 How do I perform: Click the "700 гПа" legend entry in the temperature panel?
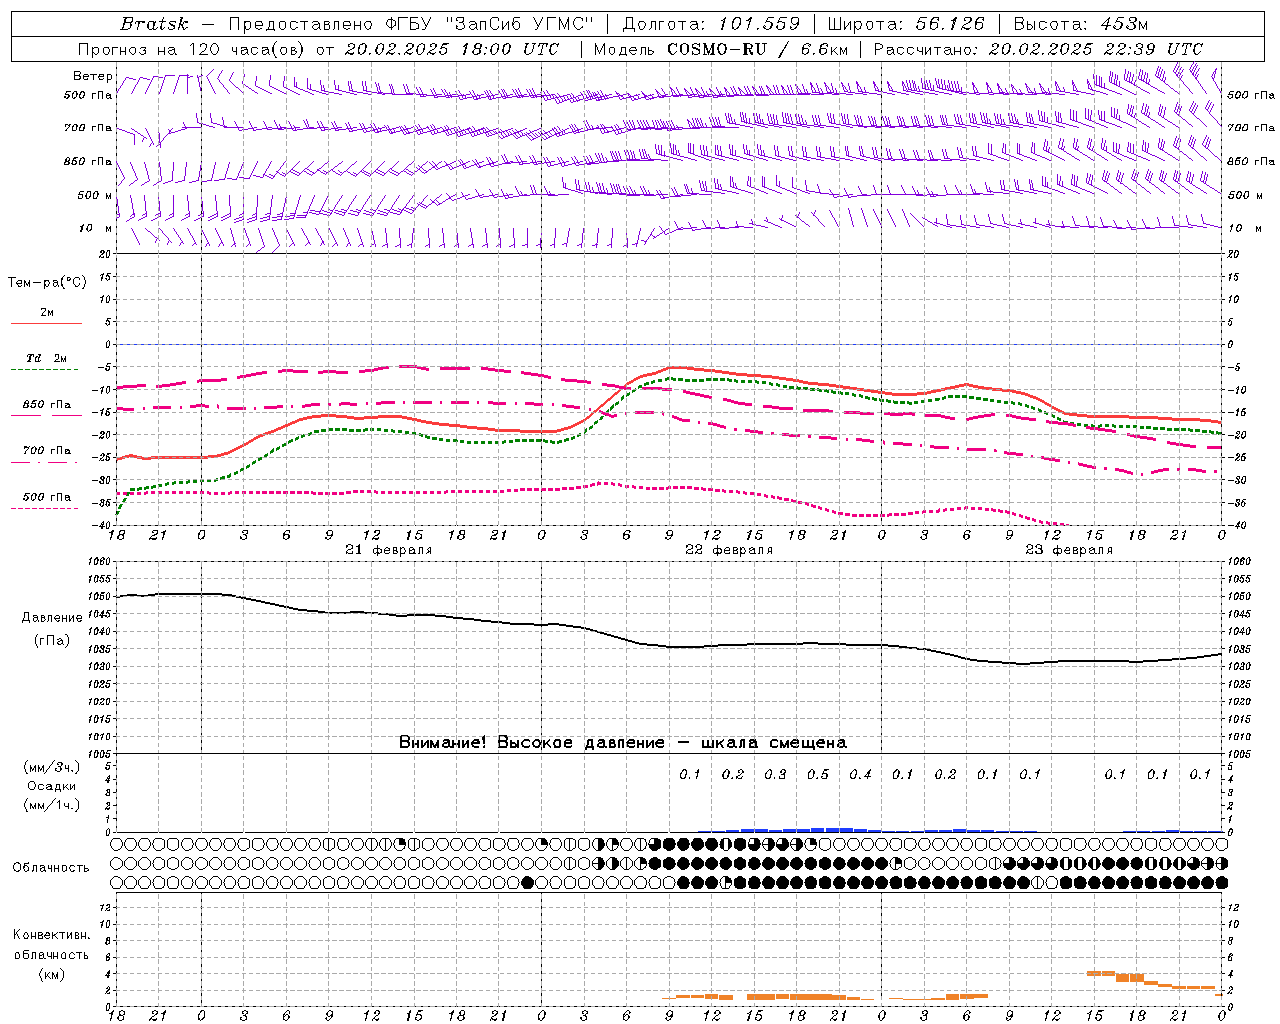pyautogui.click(x=47, y=451)
